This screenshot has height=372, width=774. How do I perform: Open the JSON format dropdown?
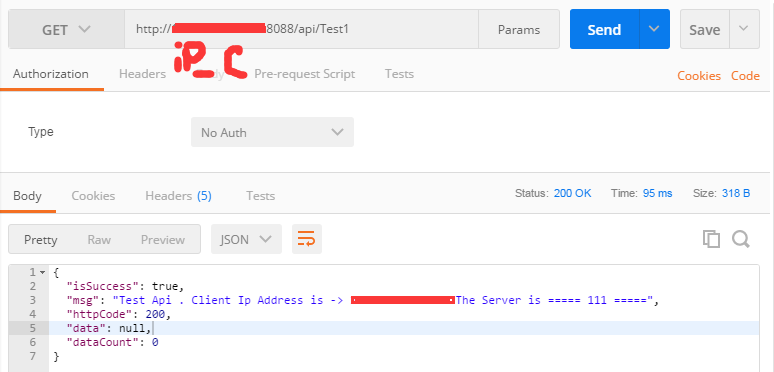(x=246, y=239)
